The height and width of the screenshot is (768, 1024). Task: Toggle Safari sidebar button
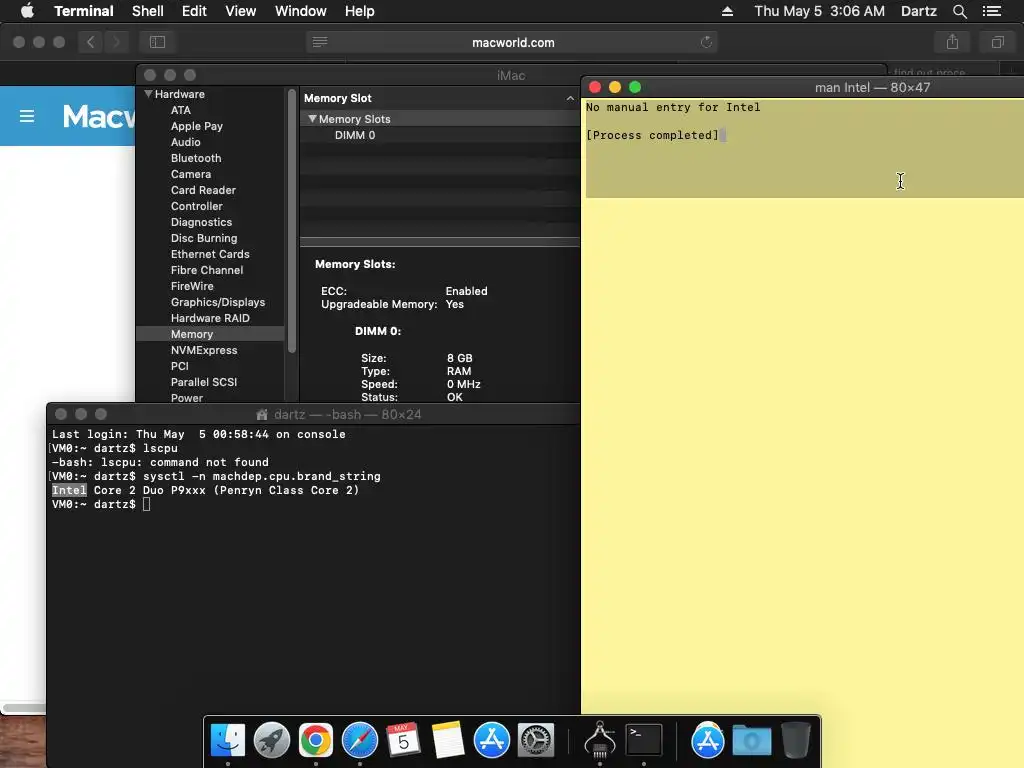(x=157, y=42)
